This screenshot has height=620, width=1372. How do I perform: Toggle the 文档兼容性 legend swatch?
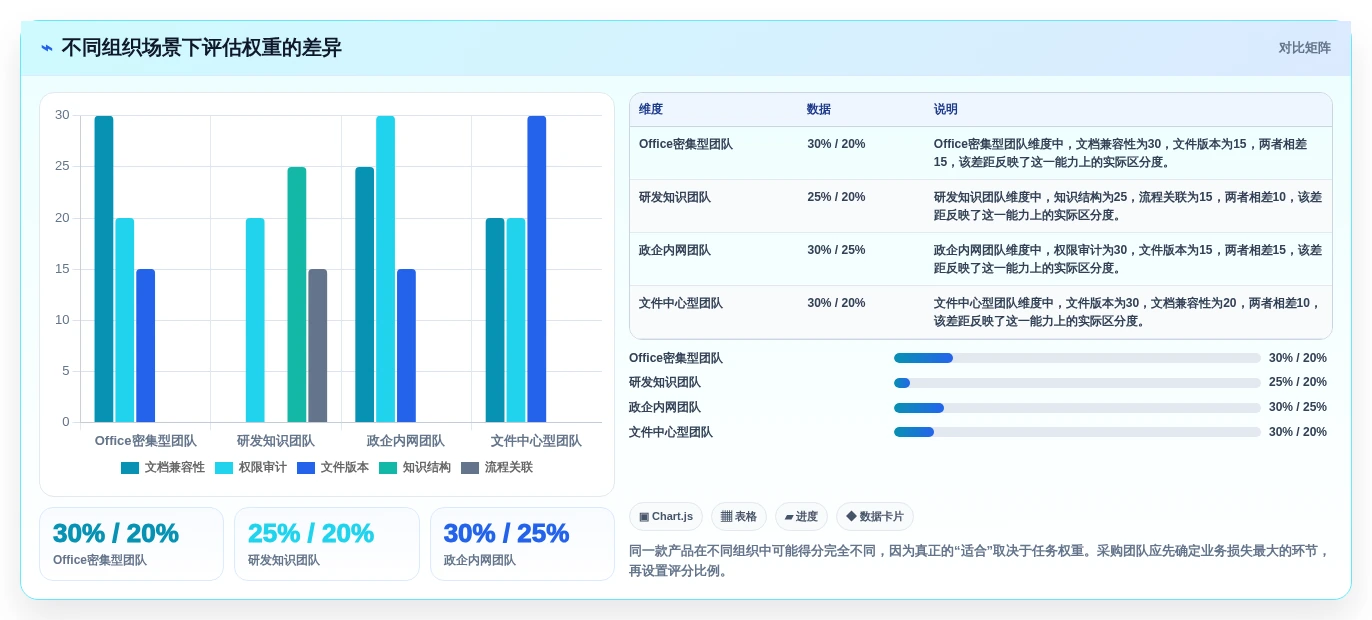(x=130, y=468)
